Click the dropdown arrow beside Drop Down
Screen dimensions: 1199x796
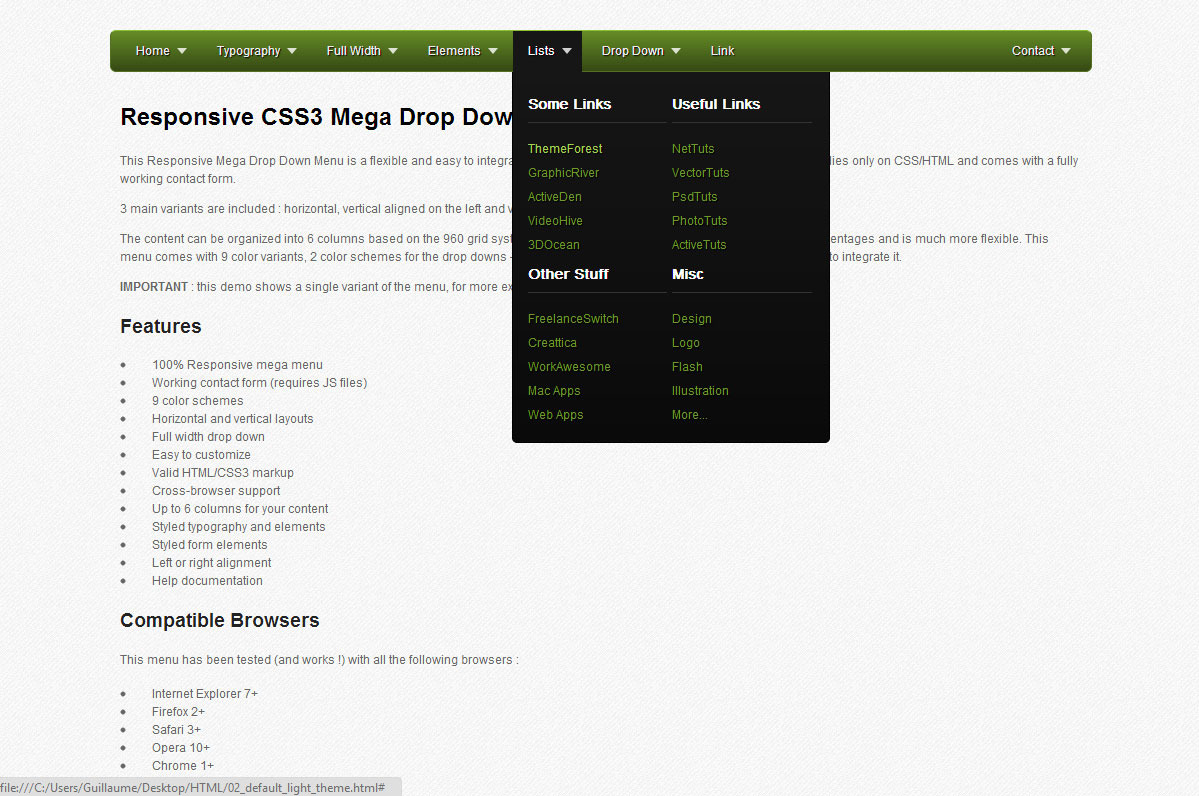tap(676, 51)
